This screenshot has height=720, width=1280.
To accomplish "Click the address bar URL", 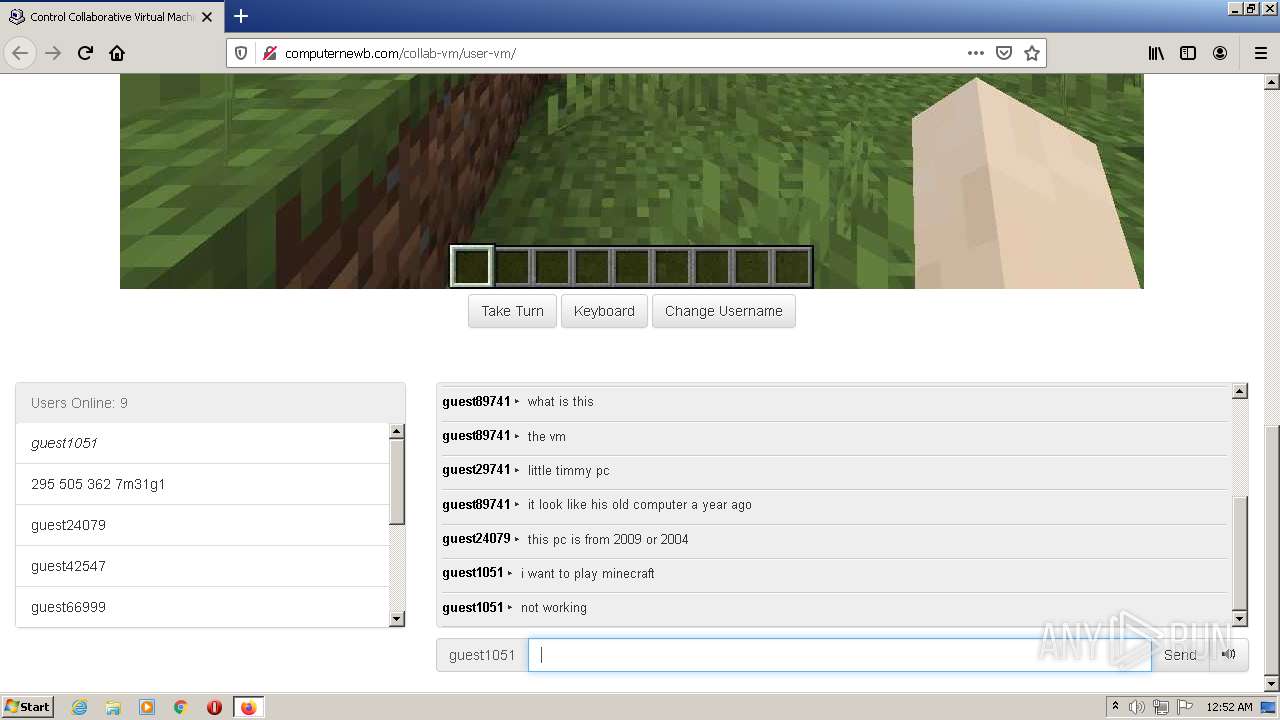I will click(x=400, y=53).
